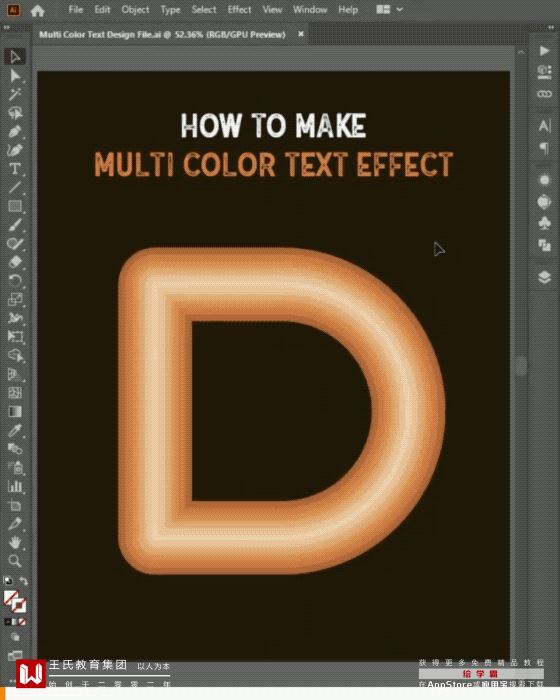Click the Fill color swatch
The image size is (560, 700).
(x=11, y=598)
